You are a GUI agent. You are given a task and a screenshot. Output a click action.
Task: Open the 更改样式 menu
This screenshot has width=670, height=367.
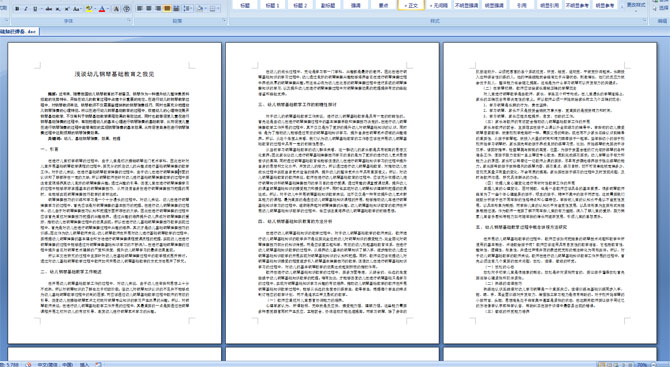[636, 5]
